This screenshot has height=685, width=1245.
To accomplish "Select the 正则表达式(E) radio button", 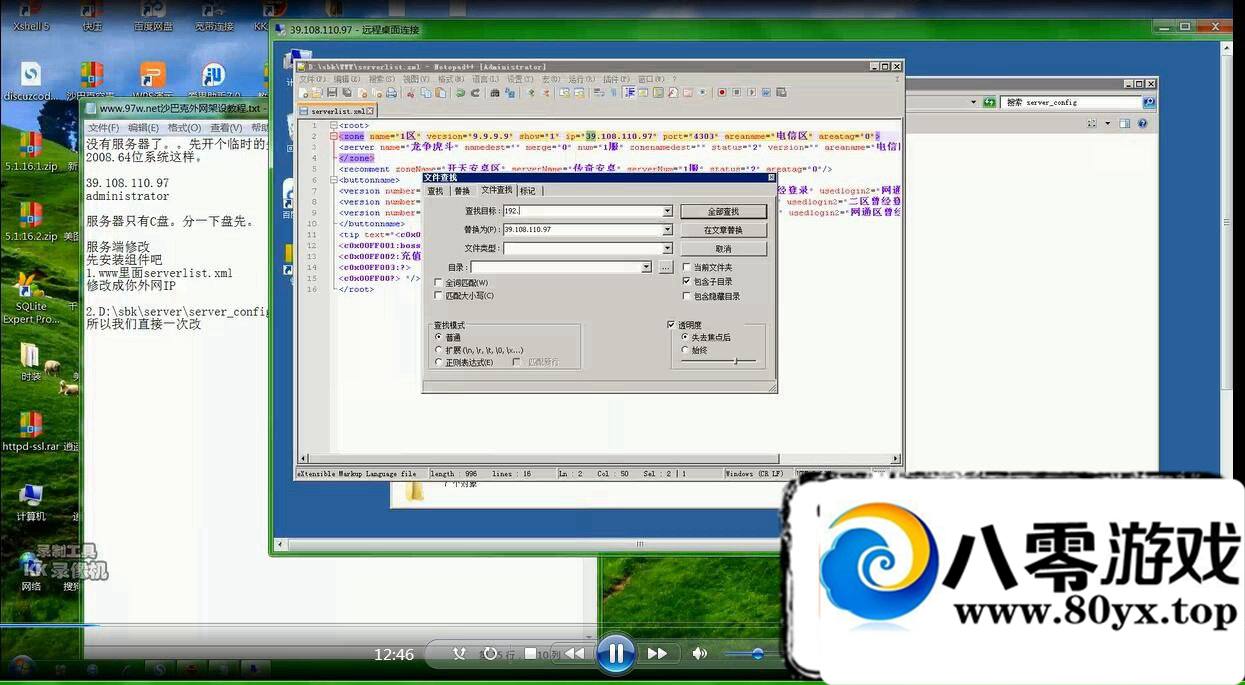I will point(439,362).
